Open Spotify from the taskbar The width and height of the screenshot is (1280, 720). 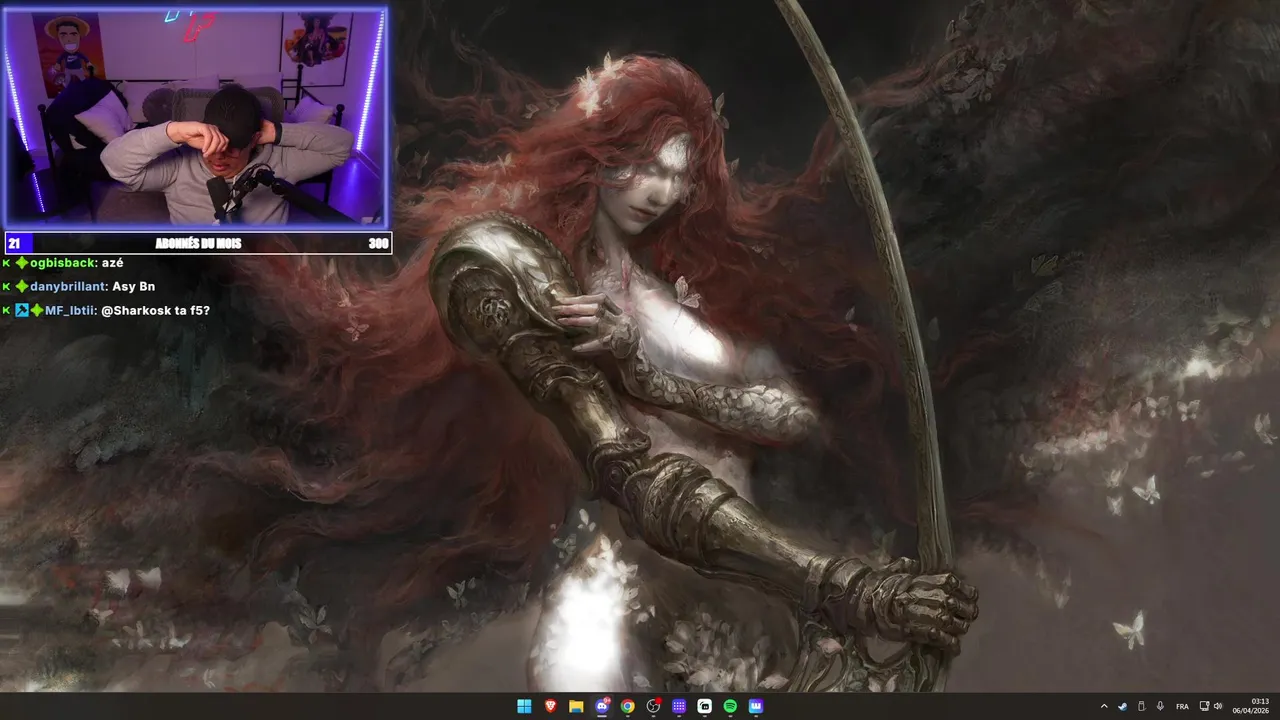(x=730, y=706)
